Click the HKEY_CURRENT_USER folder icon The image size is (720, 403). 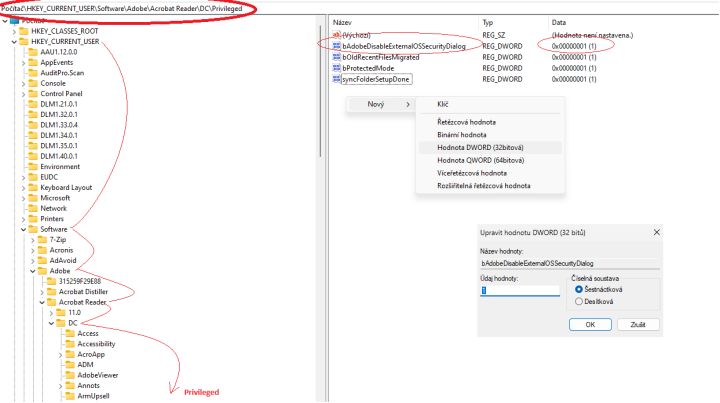coord(23,42)
